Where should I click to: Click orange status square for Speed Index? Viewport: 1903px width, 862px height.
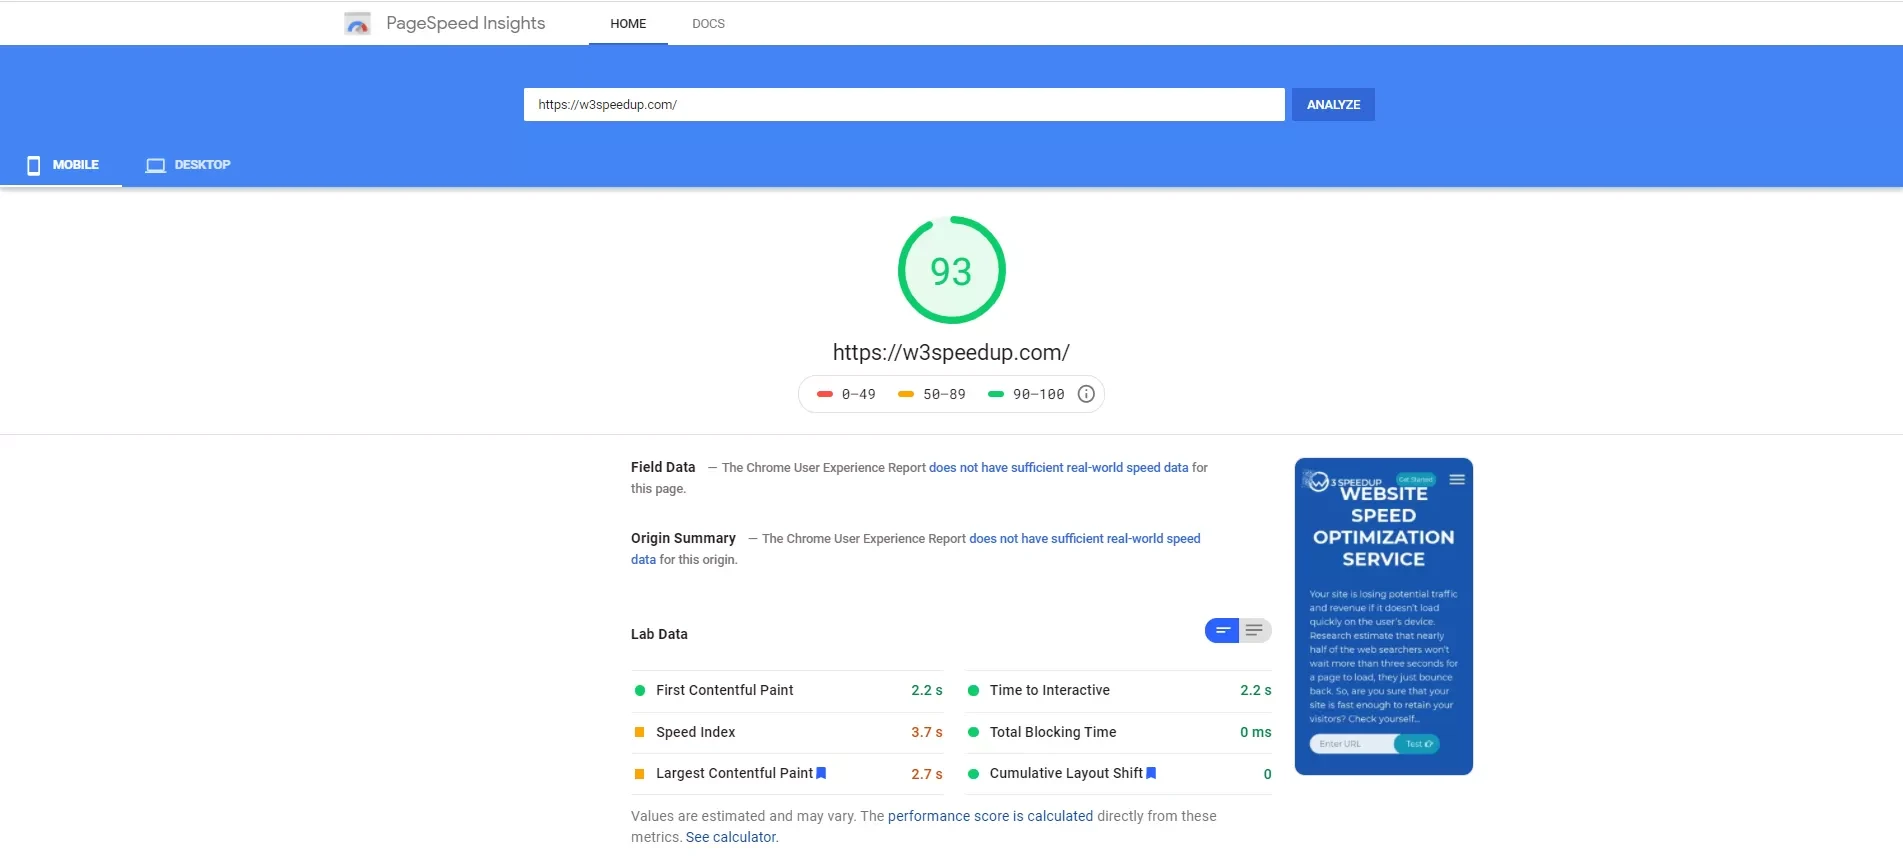pyautogui.click(x=640, y=732)
